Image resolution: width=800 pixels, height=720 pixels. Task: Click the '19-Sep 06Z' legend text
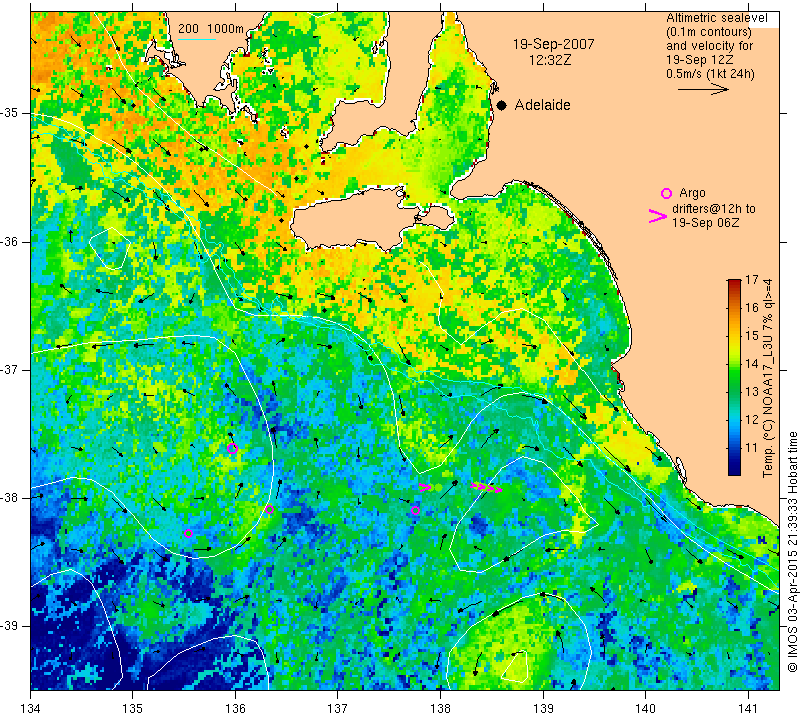coord(705,223)
